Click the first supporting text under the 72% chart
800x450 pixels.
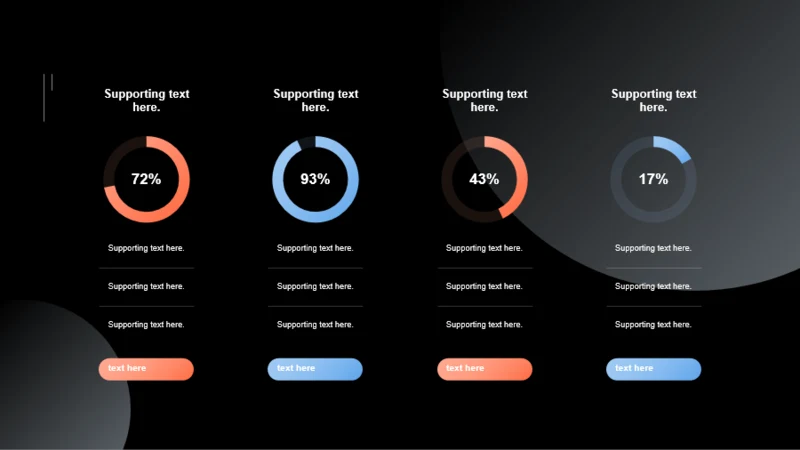click(x=146, y=248)
